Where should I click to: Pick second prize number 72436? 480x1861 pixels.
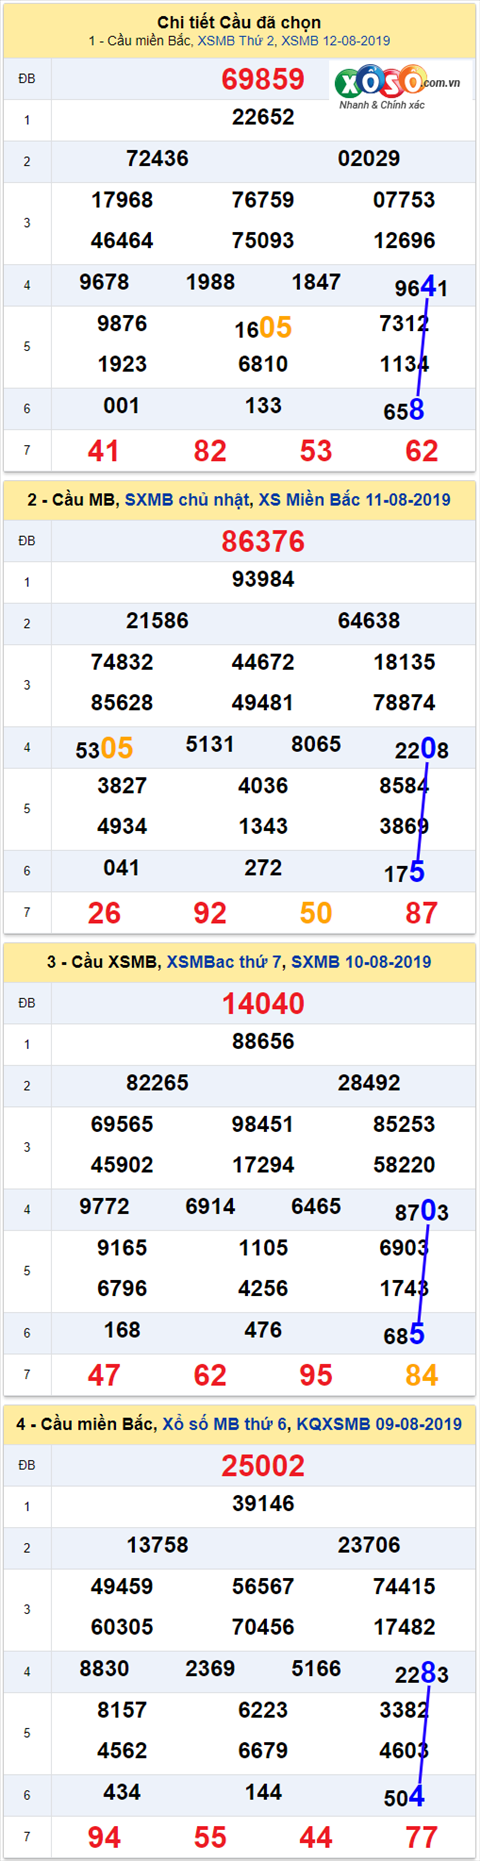pos(157,158)
